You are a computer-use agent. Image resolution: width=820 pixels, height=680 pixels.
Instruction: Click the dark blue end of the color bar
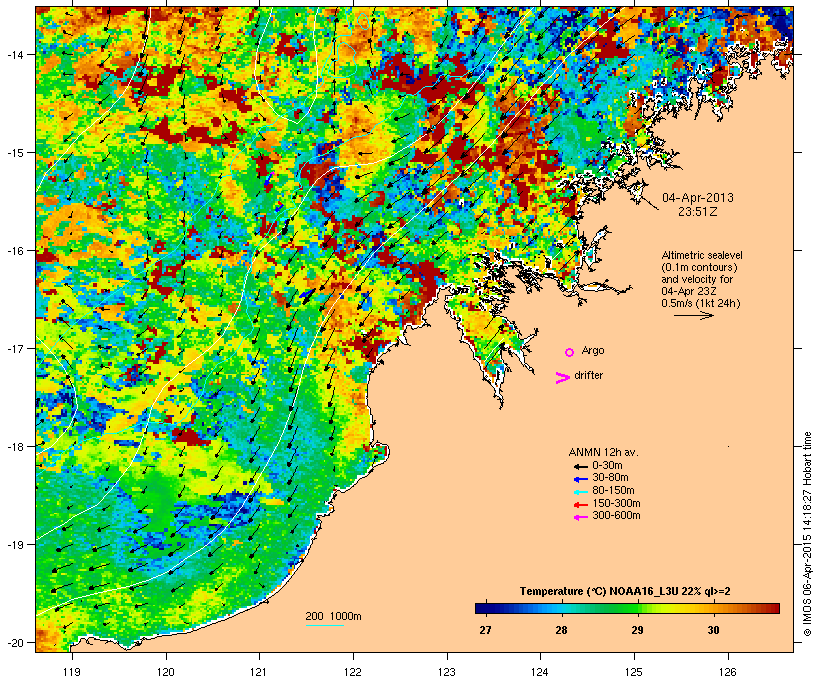tap(480, 608)
